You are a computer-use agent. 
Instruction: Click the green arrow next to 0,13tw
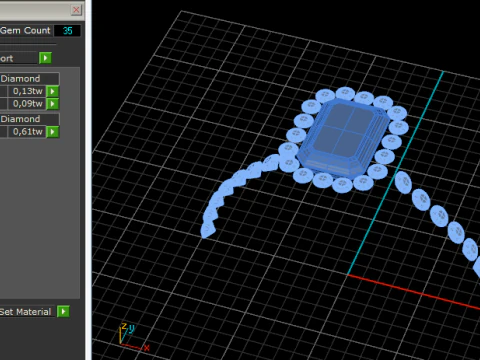click(x=53, y=91)
